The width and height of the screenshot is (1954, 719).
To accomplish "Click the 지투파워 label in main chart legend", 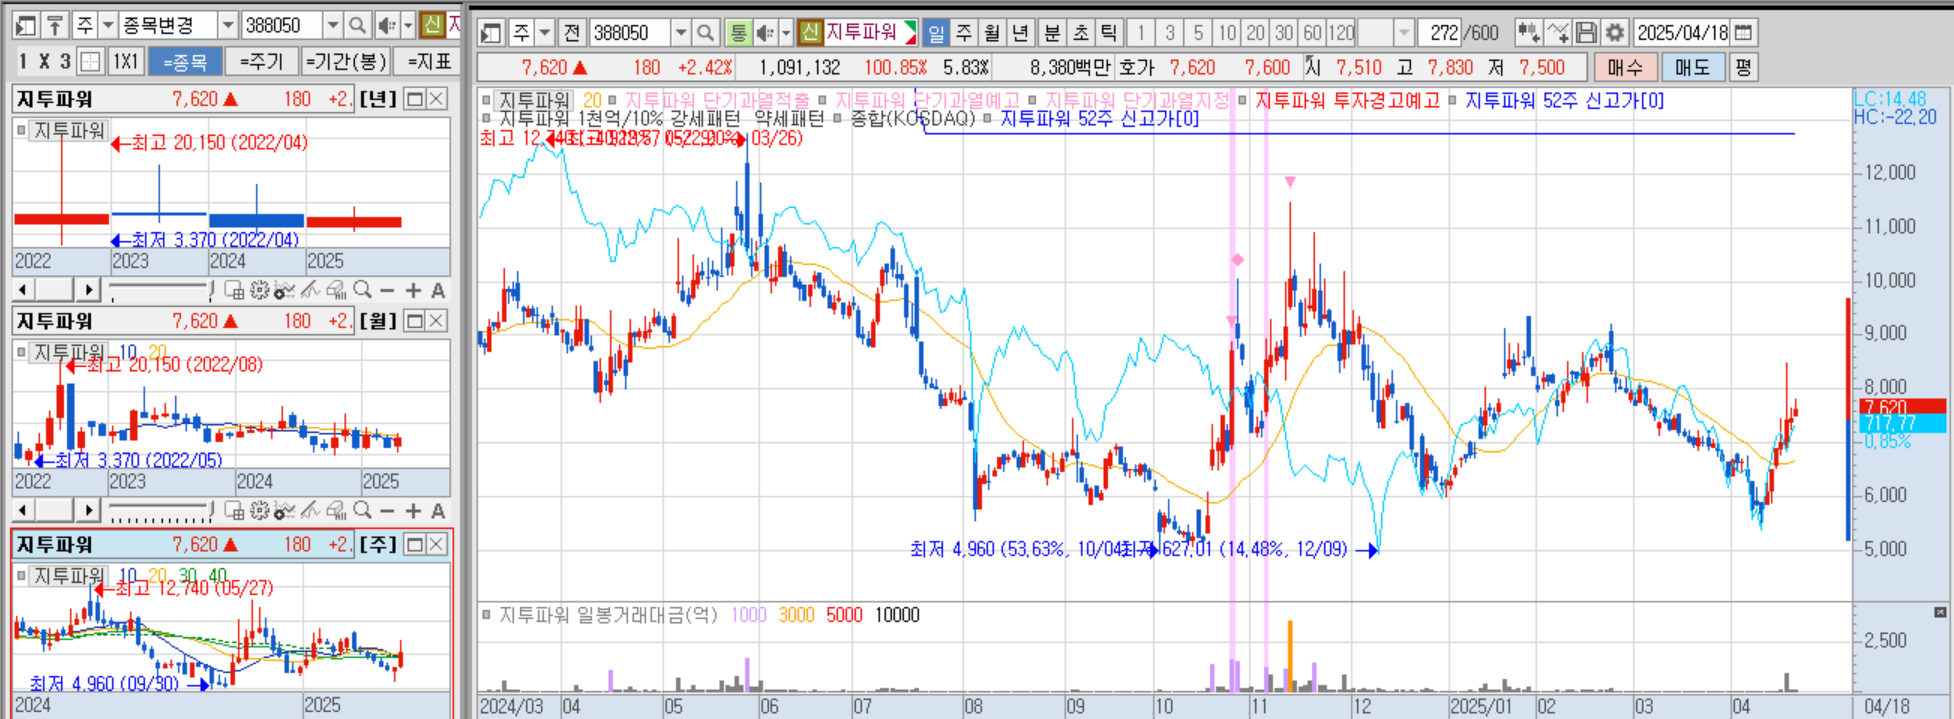I will [534, 100].
